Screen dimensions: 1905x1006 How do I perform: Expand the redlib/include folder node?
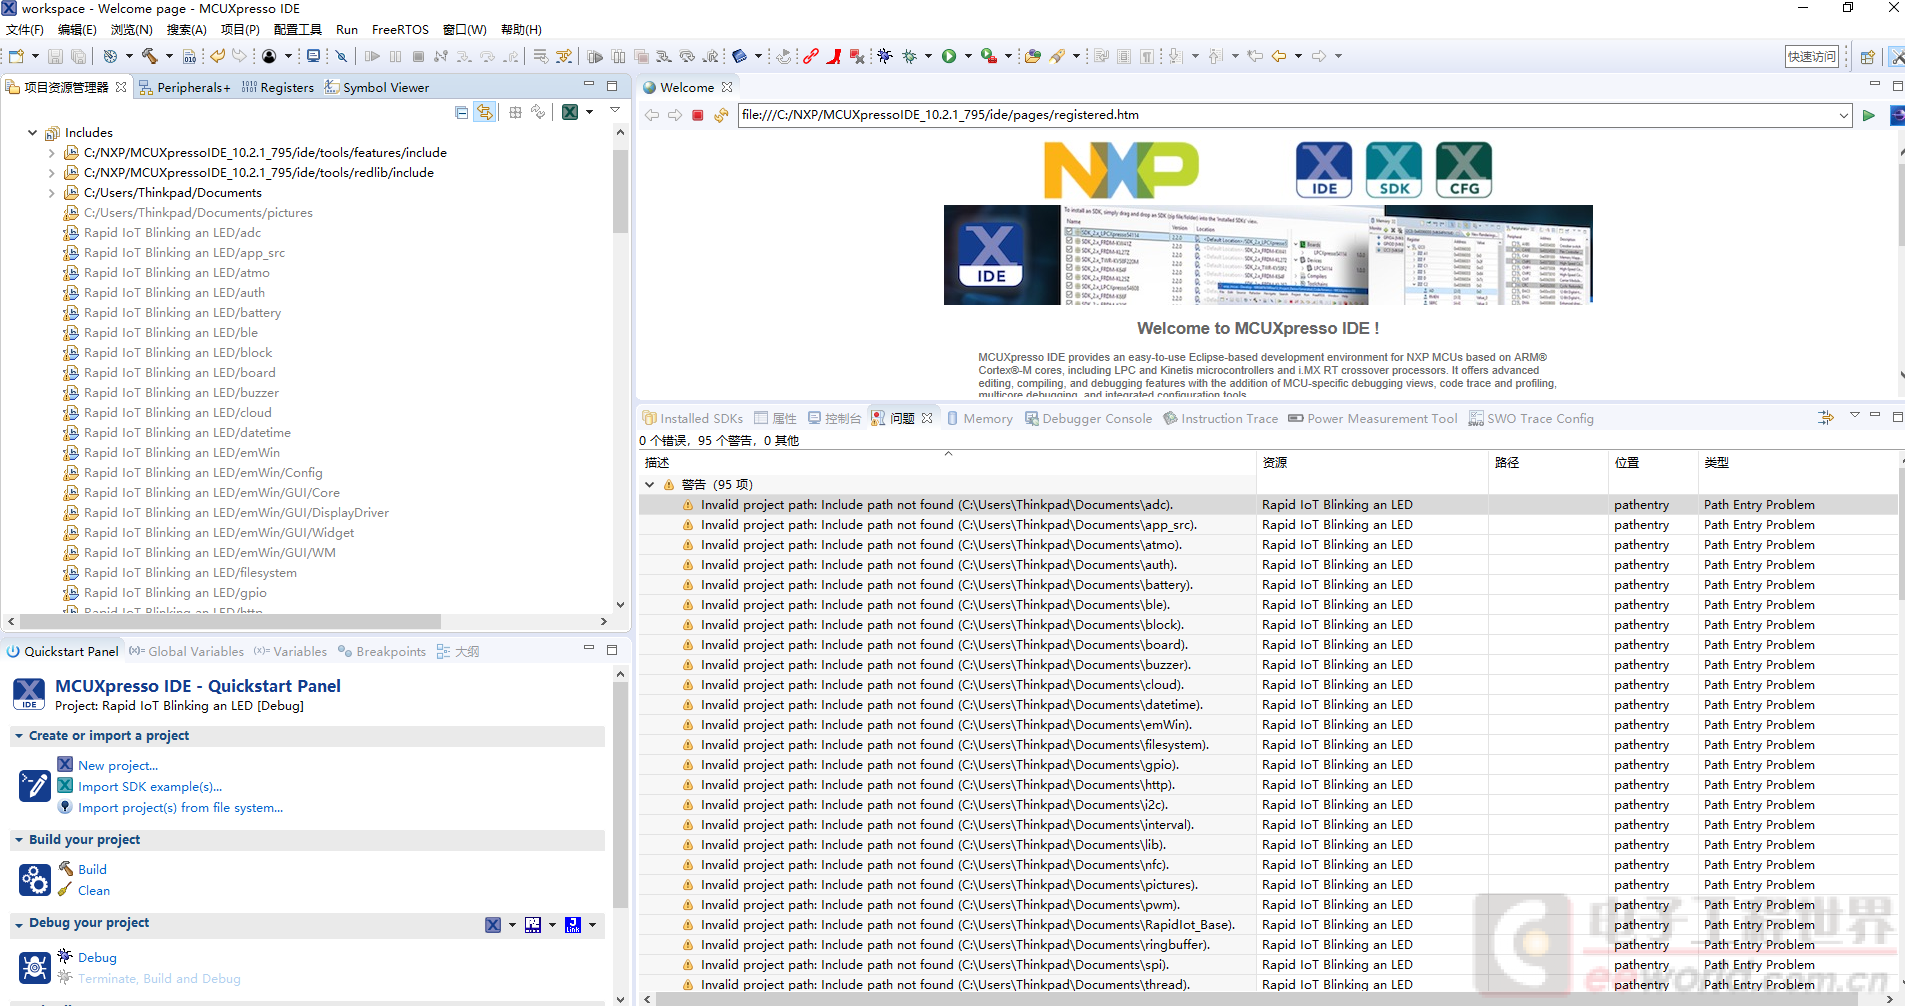click(x=52, y=173)
